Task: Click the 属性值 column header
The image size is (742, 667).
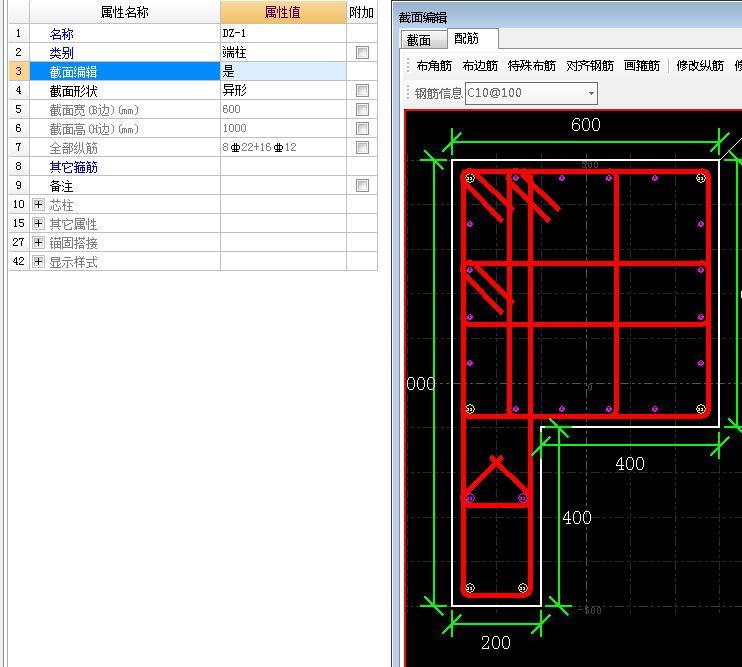Action: (283, 12)
